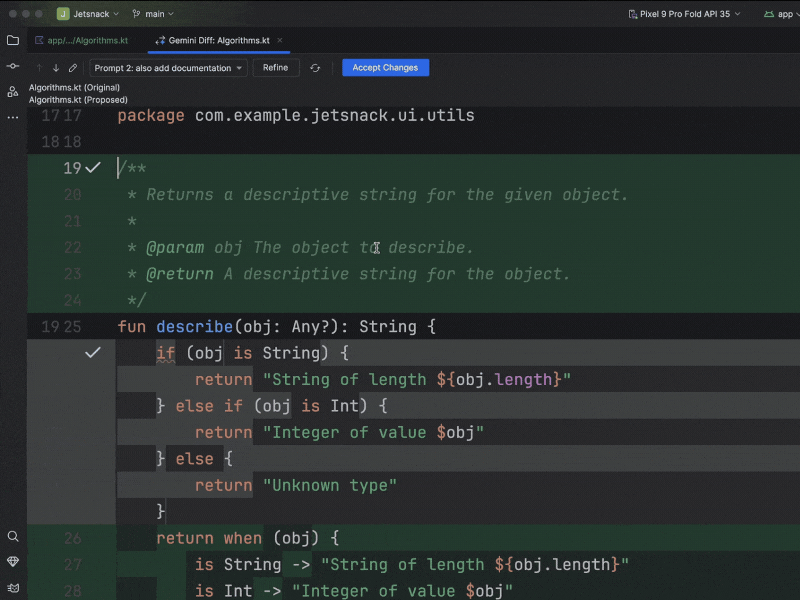Jump to previous difference arrow
Viewport: 800px width, 600px height.
(39, 68)
